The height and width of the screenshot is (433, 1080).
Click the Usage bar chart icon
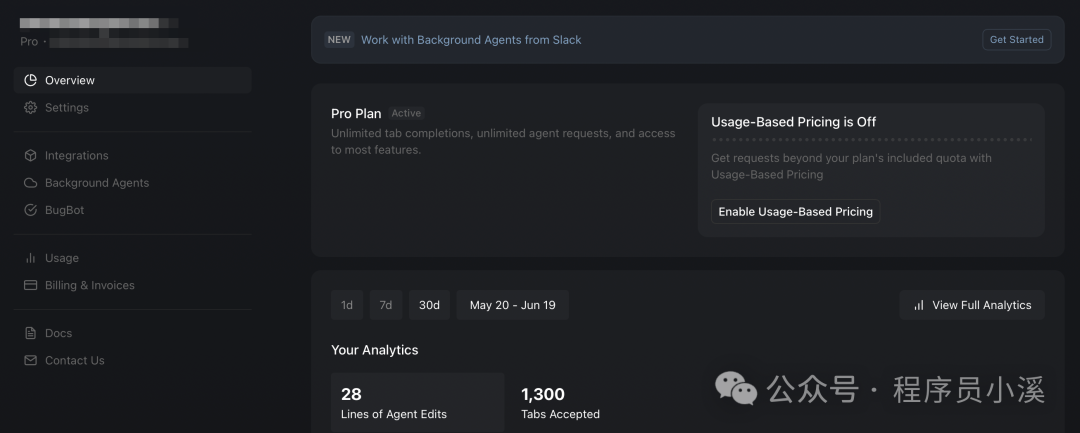pos(30,258)
